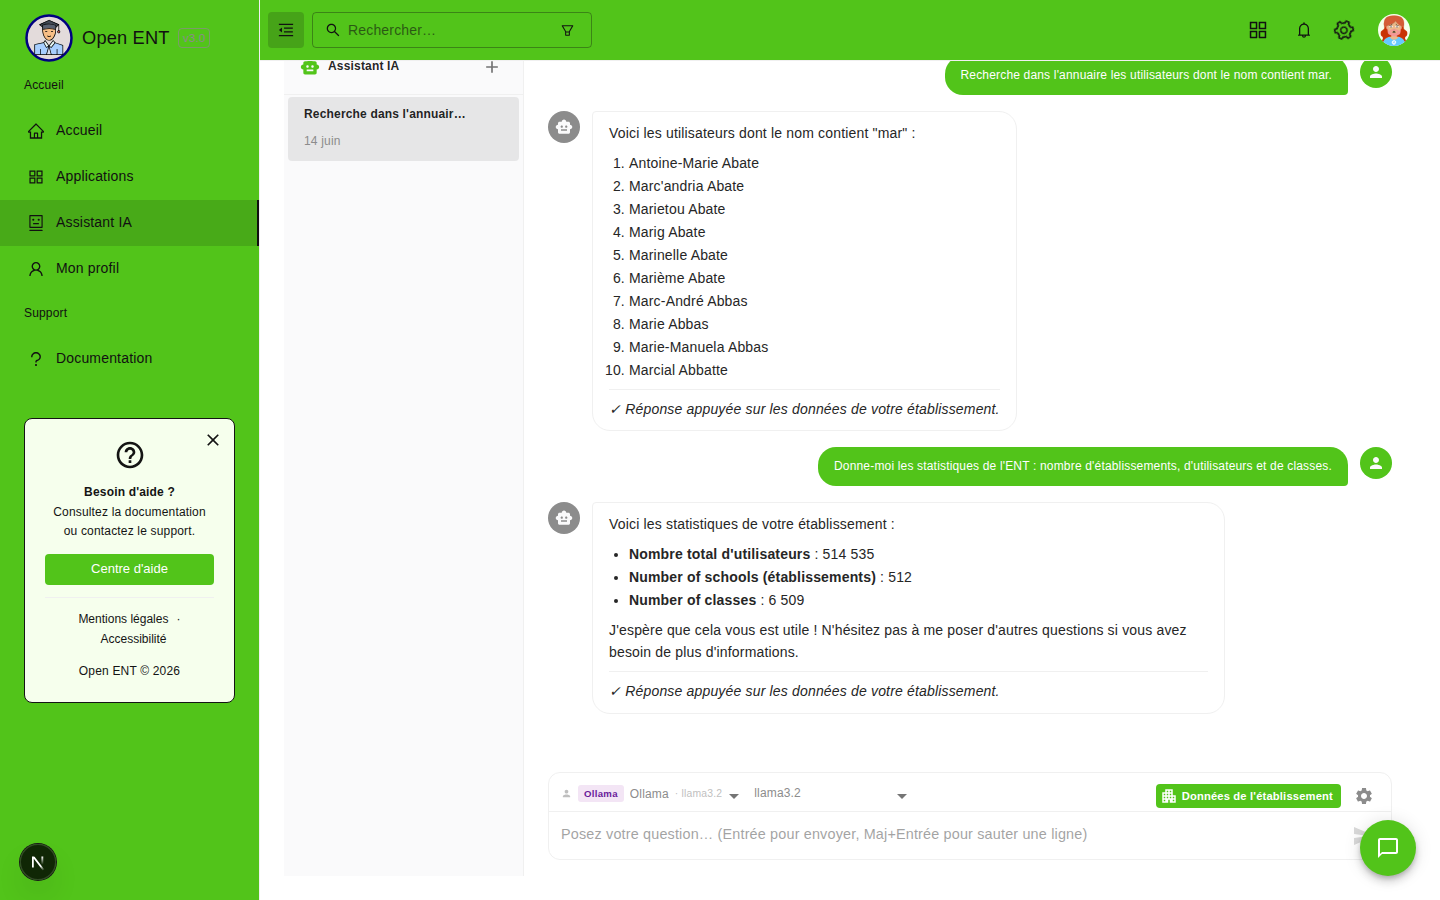The width and height of the screenshot is (1440, 900).
Task: Open the search filter funnel icon
Action: tap(568, 31)
